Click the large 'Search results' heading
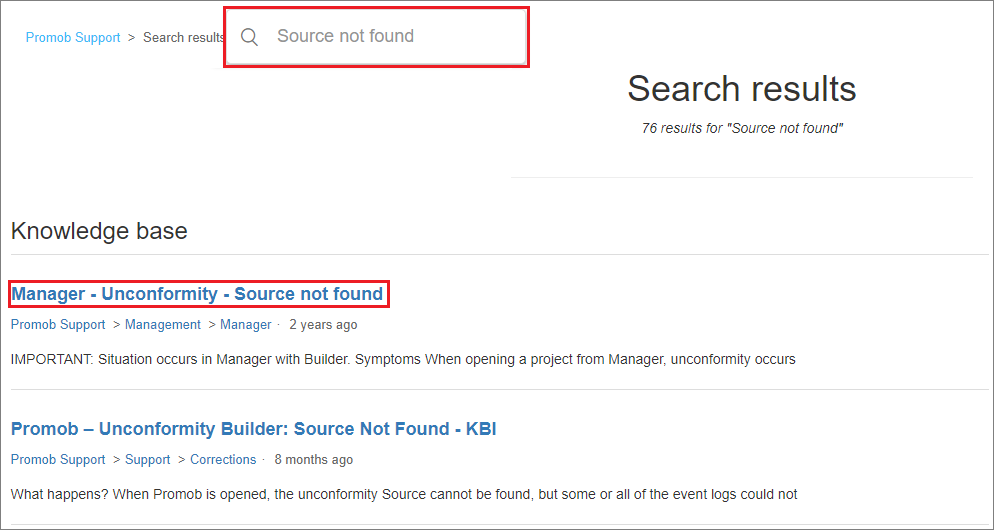994x530 pixels. coord(742,88)
